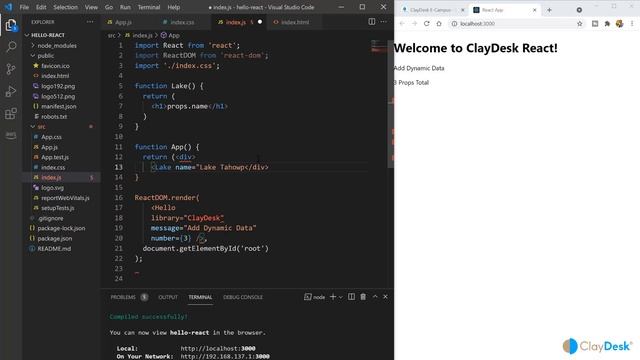This screenshot has width=640, height=360.
Task: Open the terminal launch profile dropdown
Action: point(340,297)
